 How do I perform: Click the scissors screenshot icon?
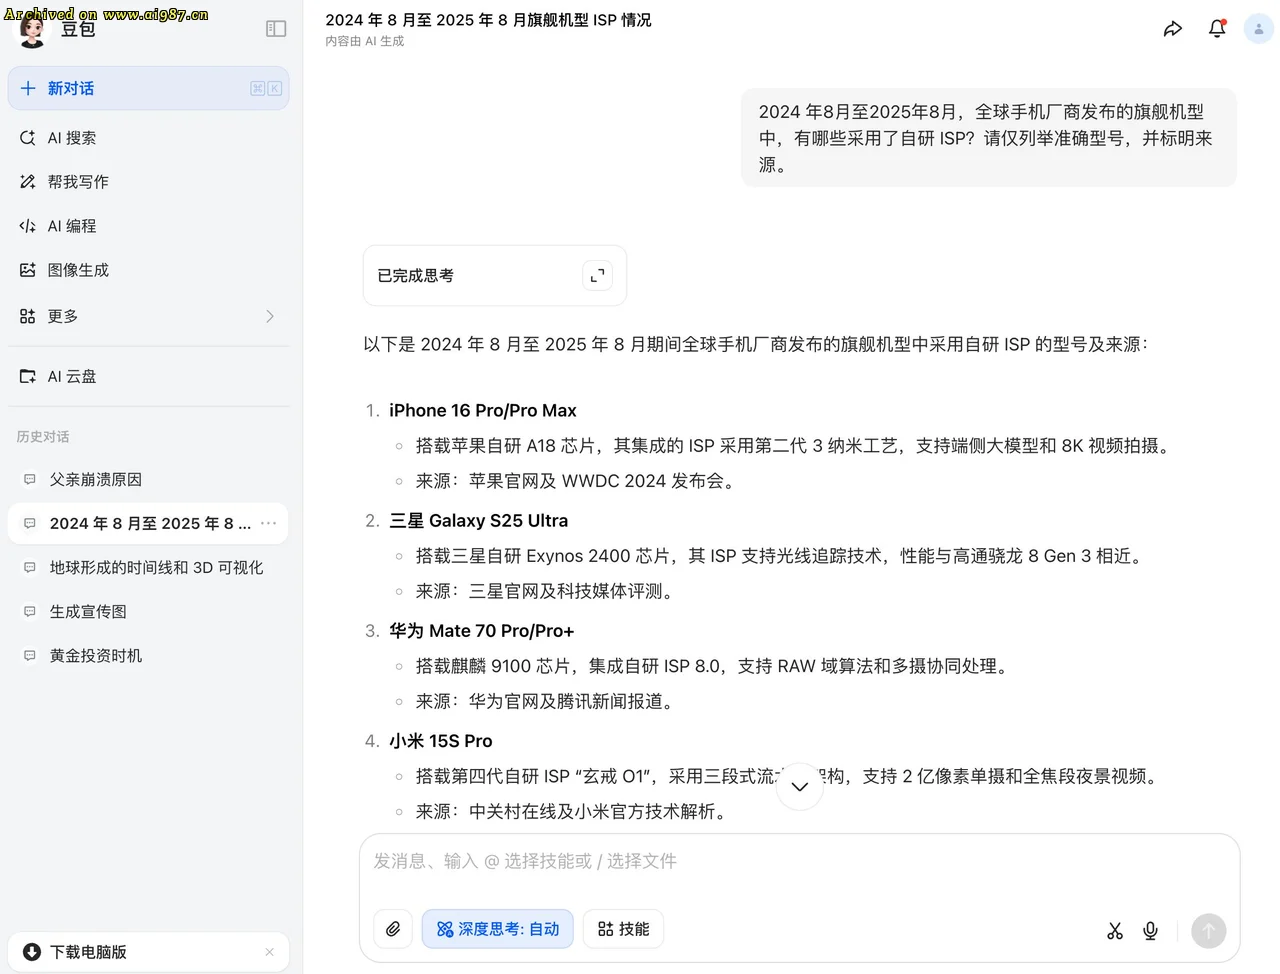[1115, 930]
